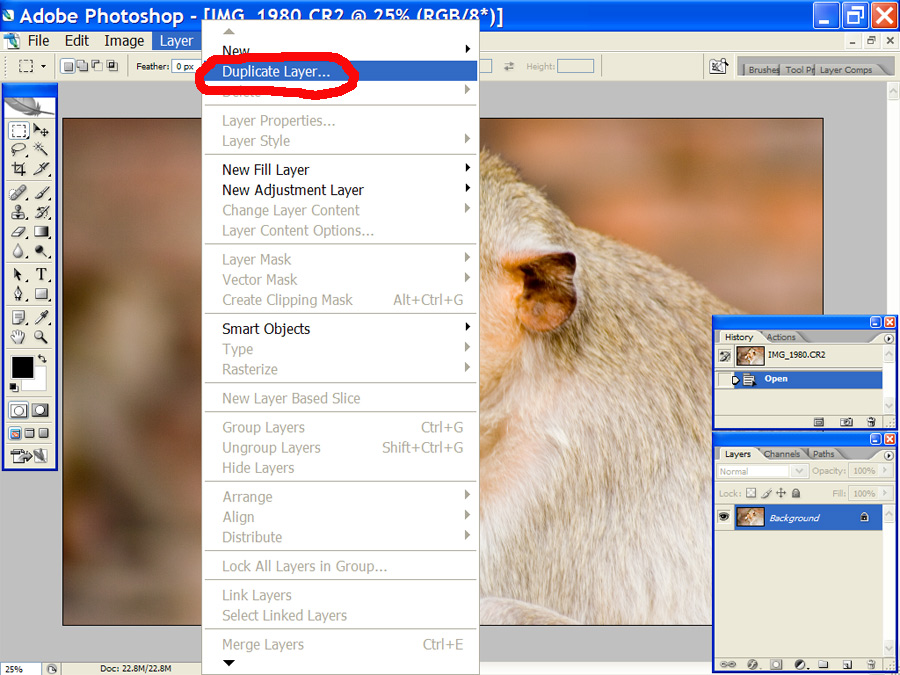Select the Hand tool

point(19,337)
